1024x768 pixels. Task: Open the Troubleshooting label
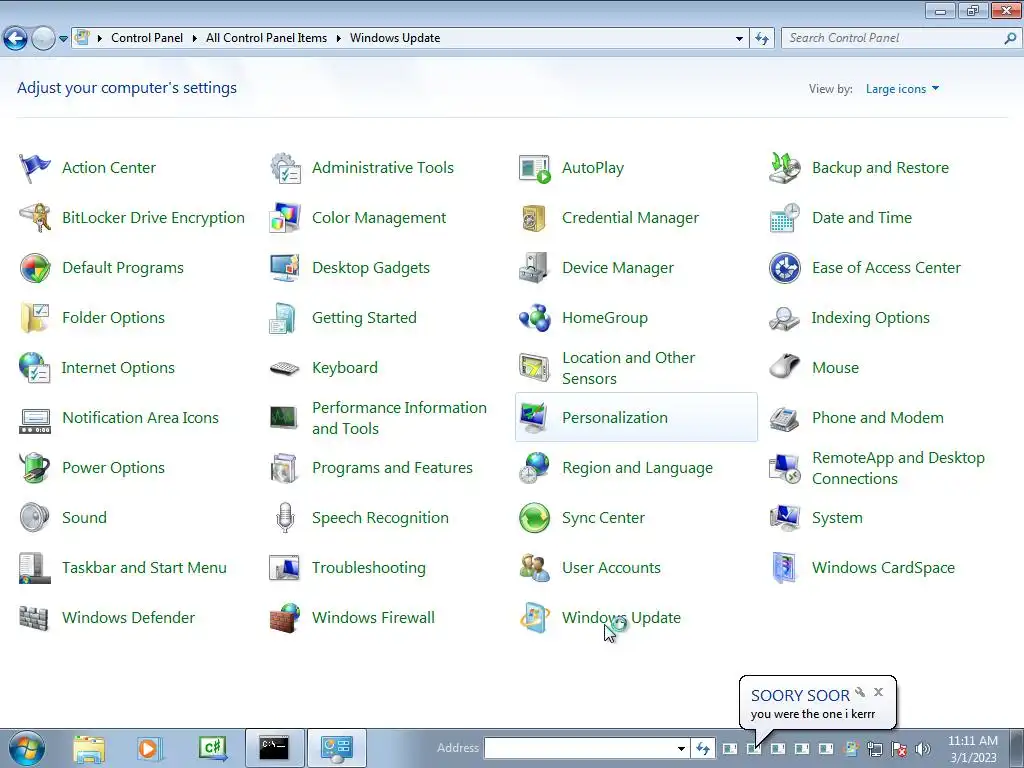tap(368, 568)
